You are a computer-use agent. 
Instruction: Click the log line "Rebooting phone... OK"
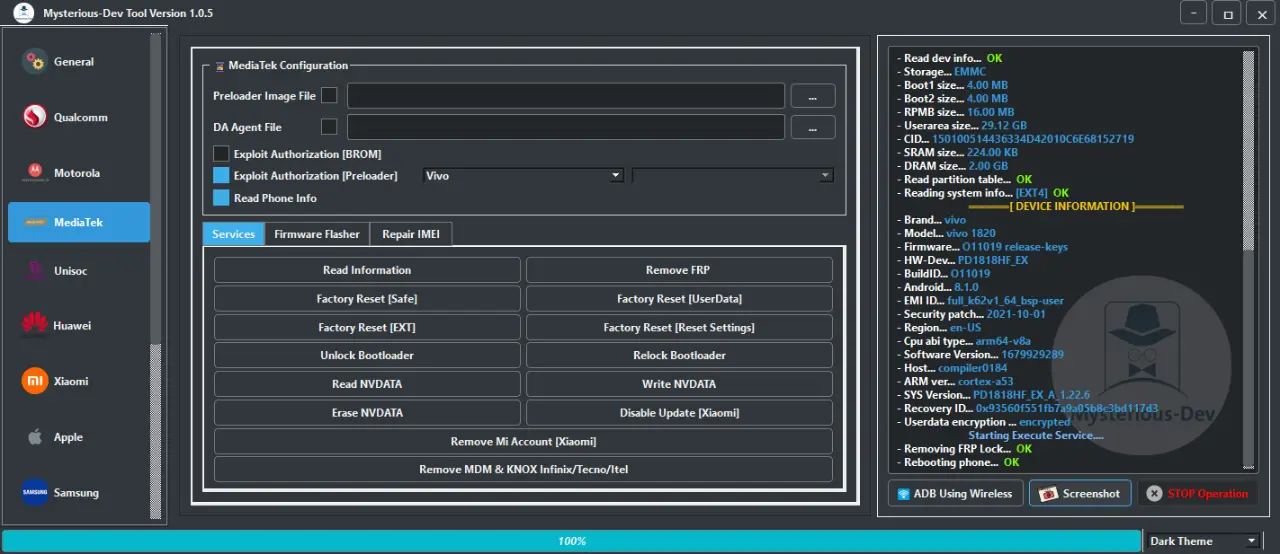tap(958, 463)
